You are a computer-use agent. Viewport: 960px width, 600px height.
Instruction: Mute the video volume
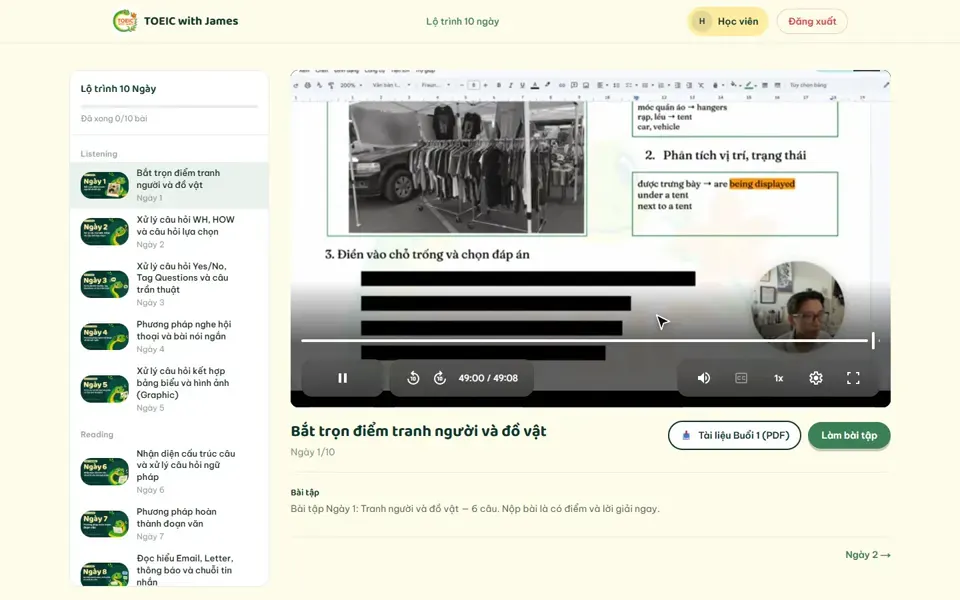pyautogui.click(x=703, y=378)
